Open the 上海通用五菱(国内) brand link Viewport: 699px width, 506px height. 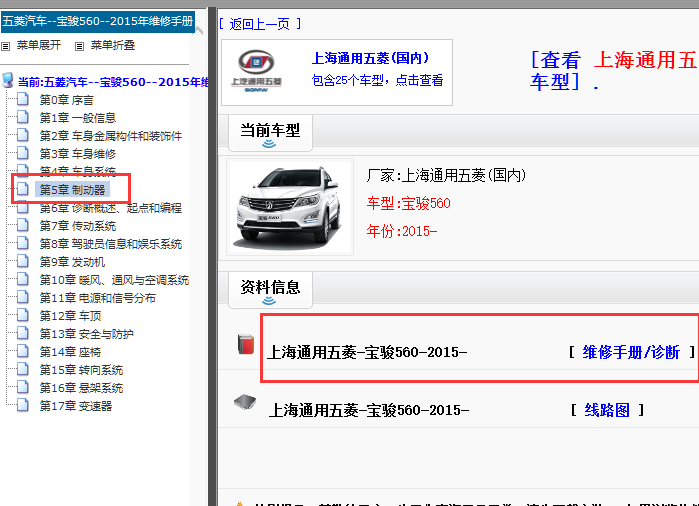(370, 58)
